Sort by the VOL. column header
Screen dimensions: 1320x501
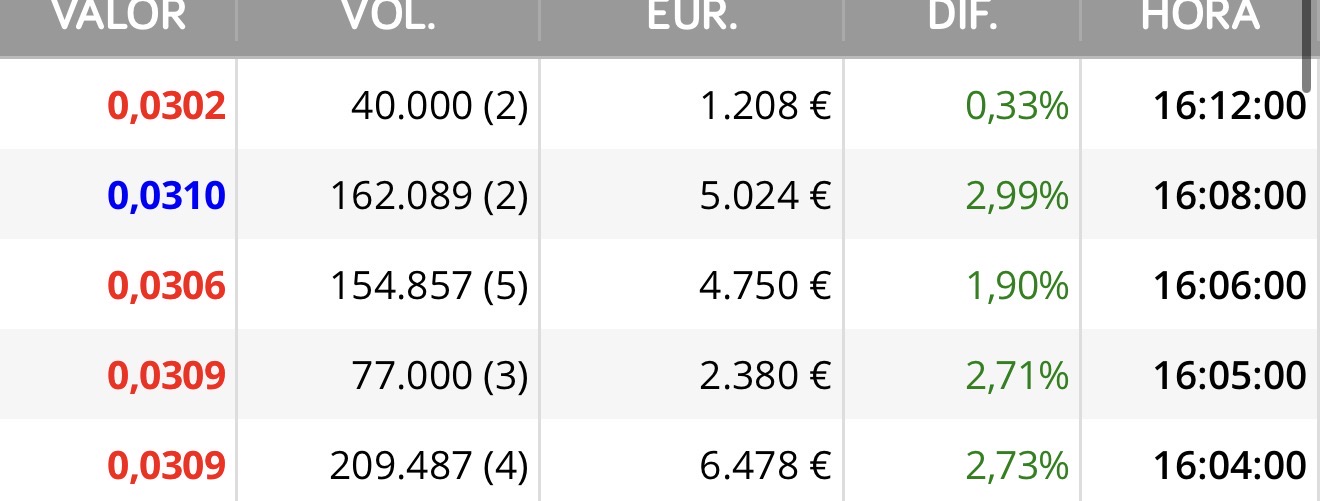[x=388, y=15]
